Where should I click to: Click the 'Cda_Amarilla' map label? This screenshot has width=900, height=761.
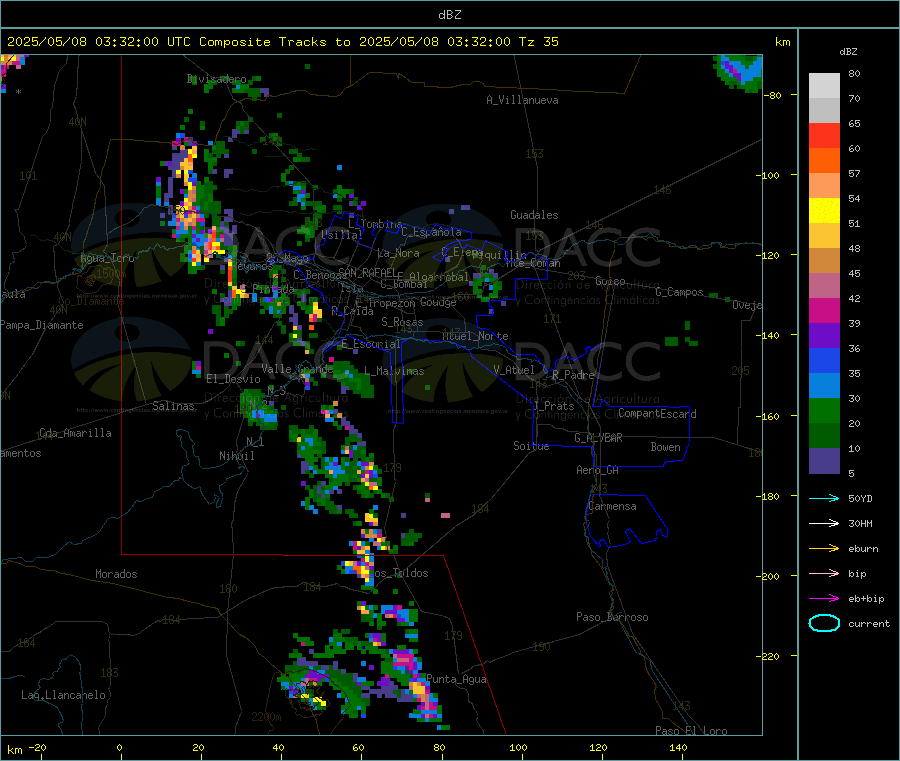pos(75,433)
